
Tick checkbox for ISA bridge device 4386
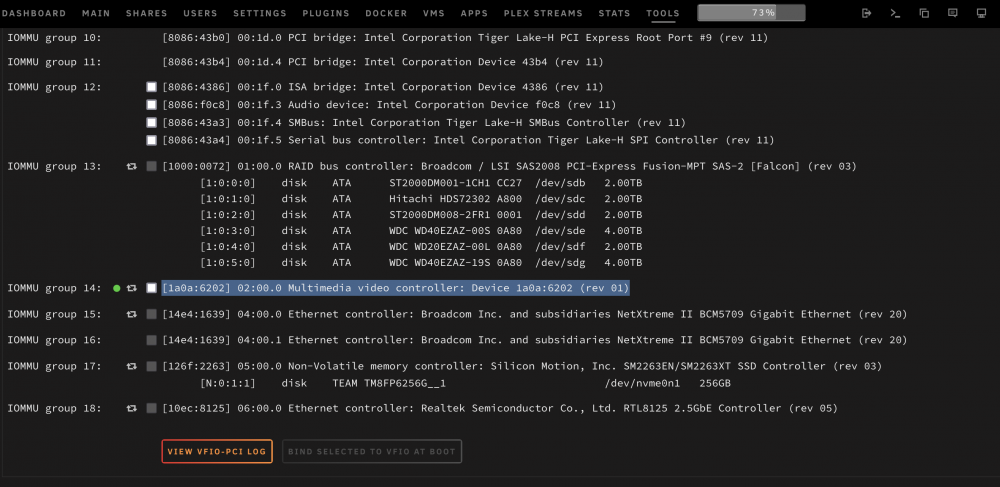151,87
